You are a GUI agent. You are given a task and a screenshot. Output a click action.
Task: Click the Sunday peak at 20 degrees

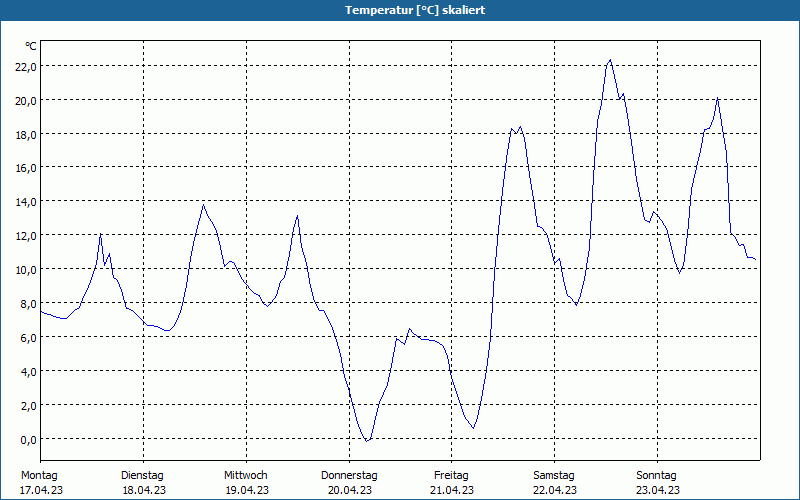(717, 97)
